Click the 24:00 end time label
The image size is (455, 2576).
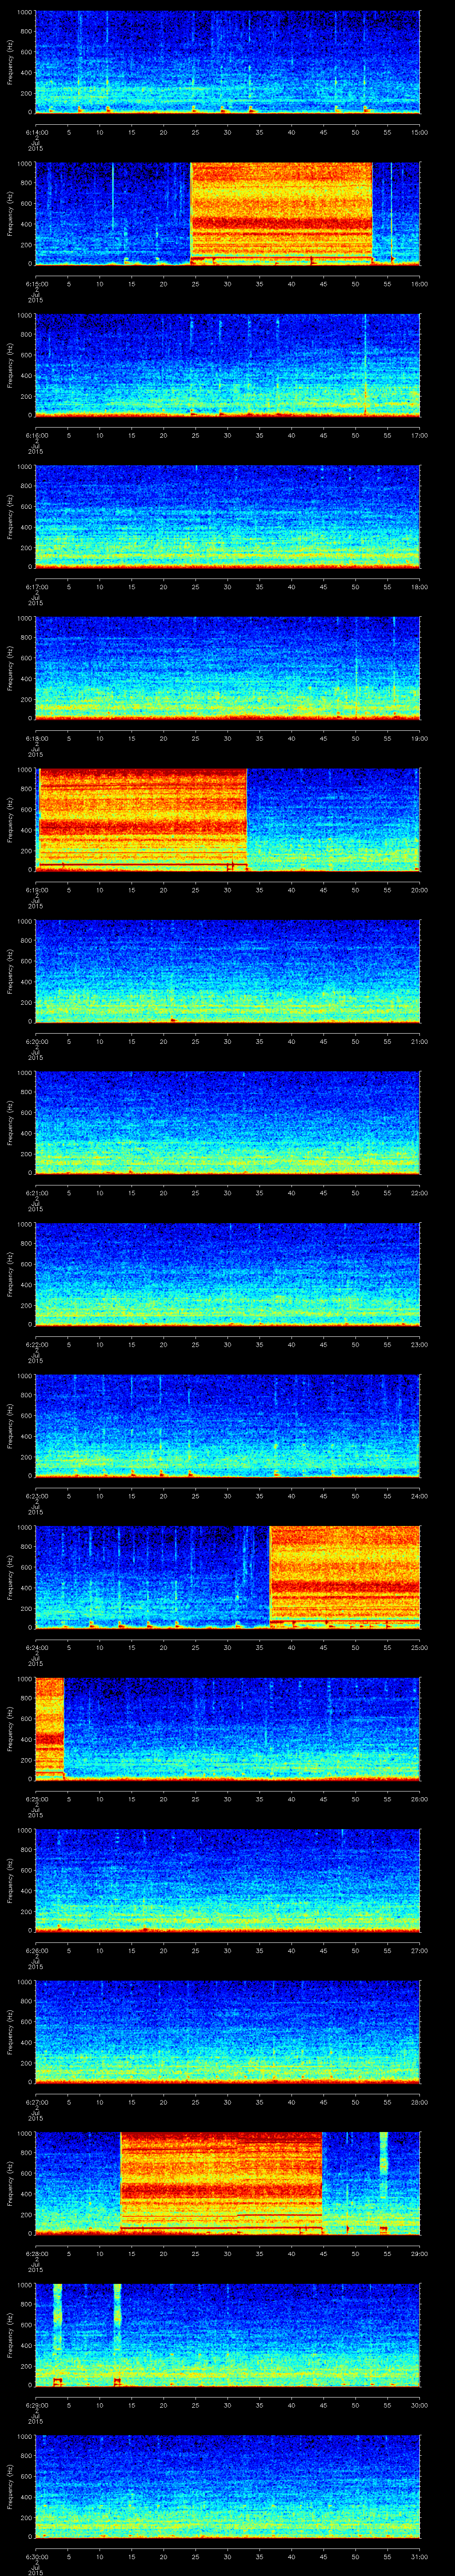[419, 1495]
